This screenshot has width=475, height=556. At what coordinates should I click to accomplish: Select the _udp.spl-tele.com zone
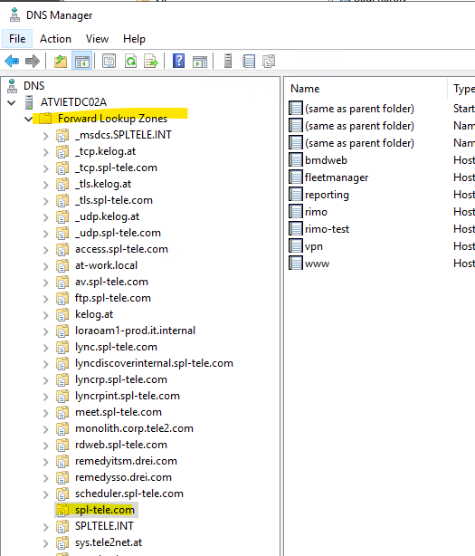click(x=118, y=233)
